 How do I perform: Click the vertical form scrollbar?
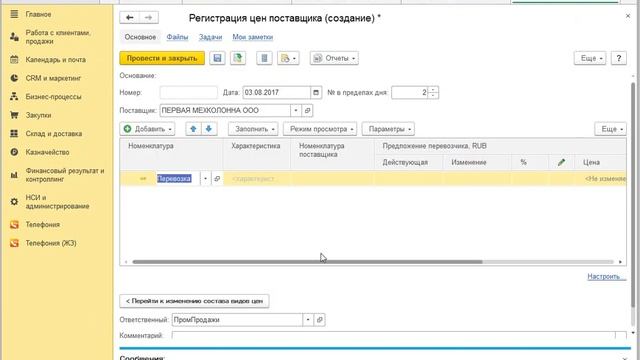coord(633,195)
